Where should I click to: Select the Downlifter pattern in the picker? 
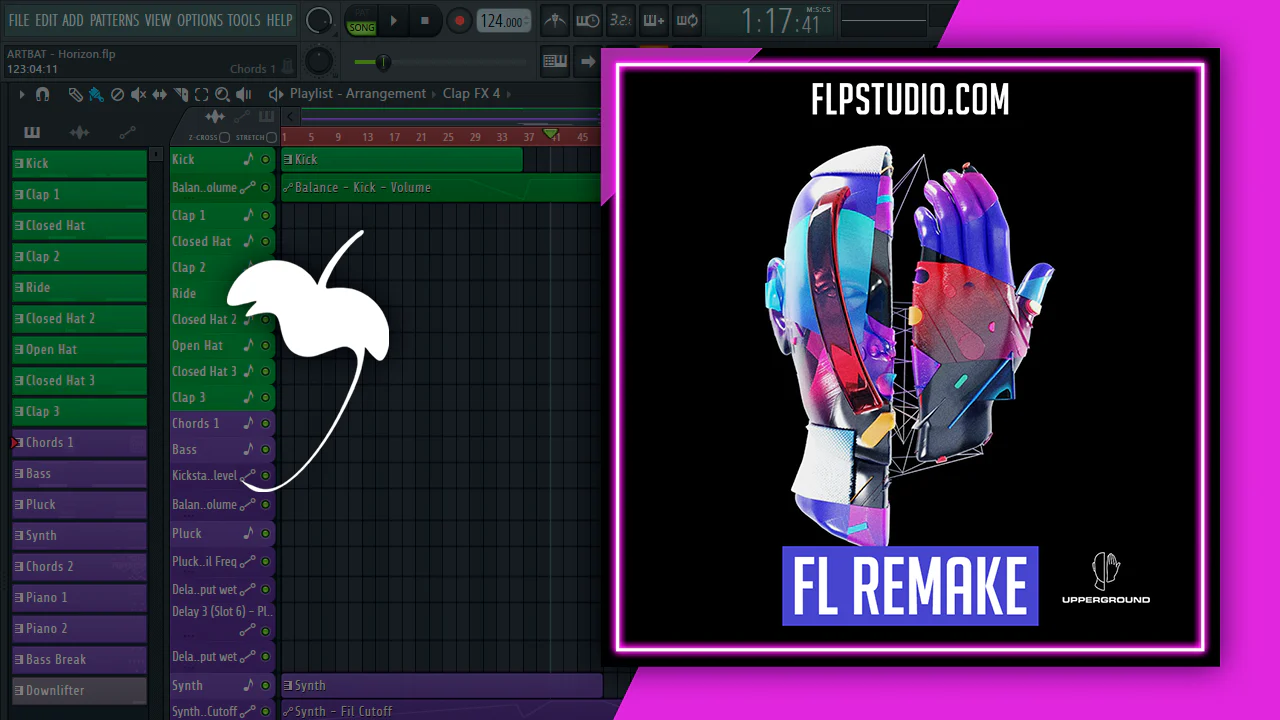click(x=79, y=690)
